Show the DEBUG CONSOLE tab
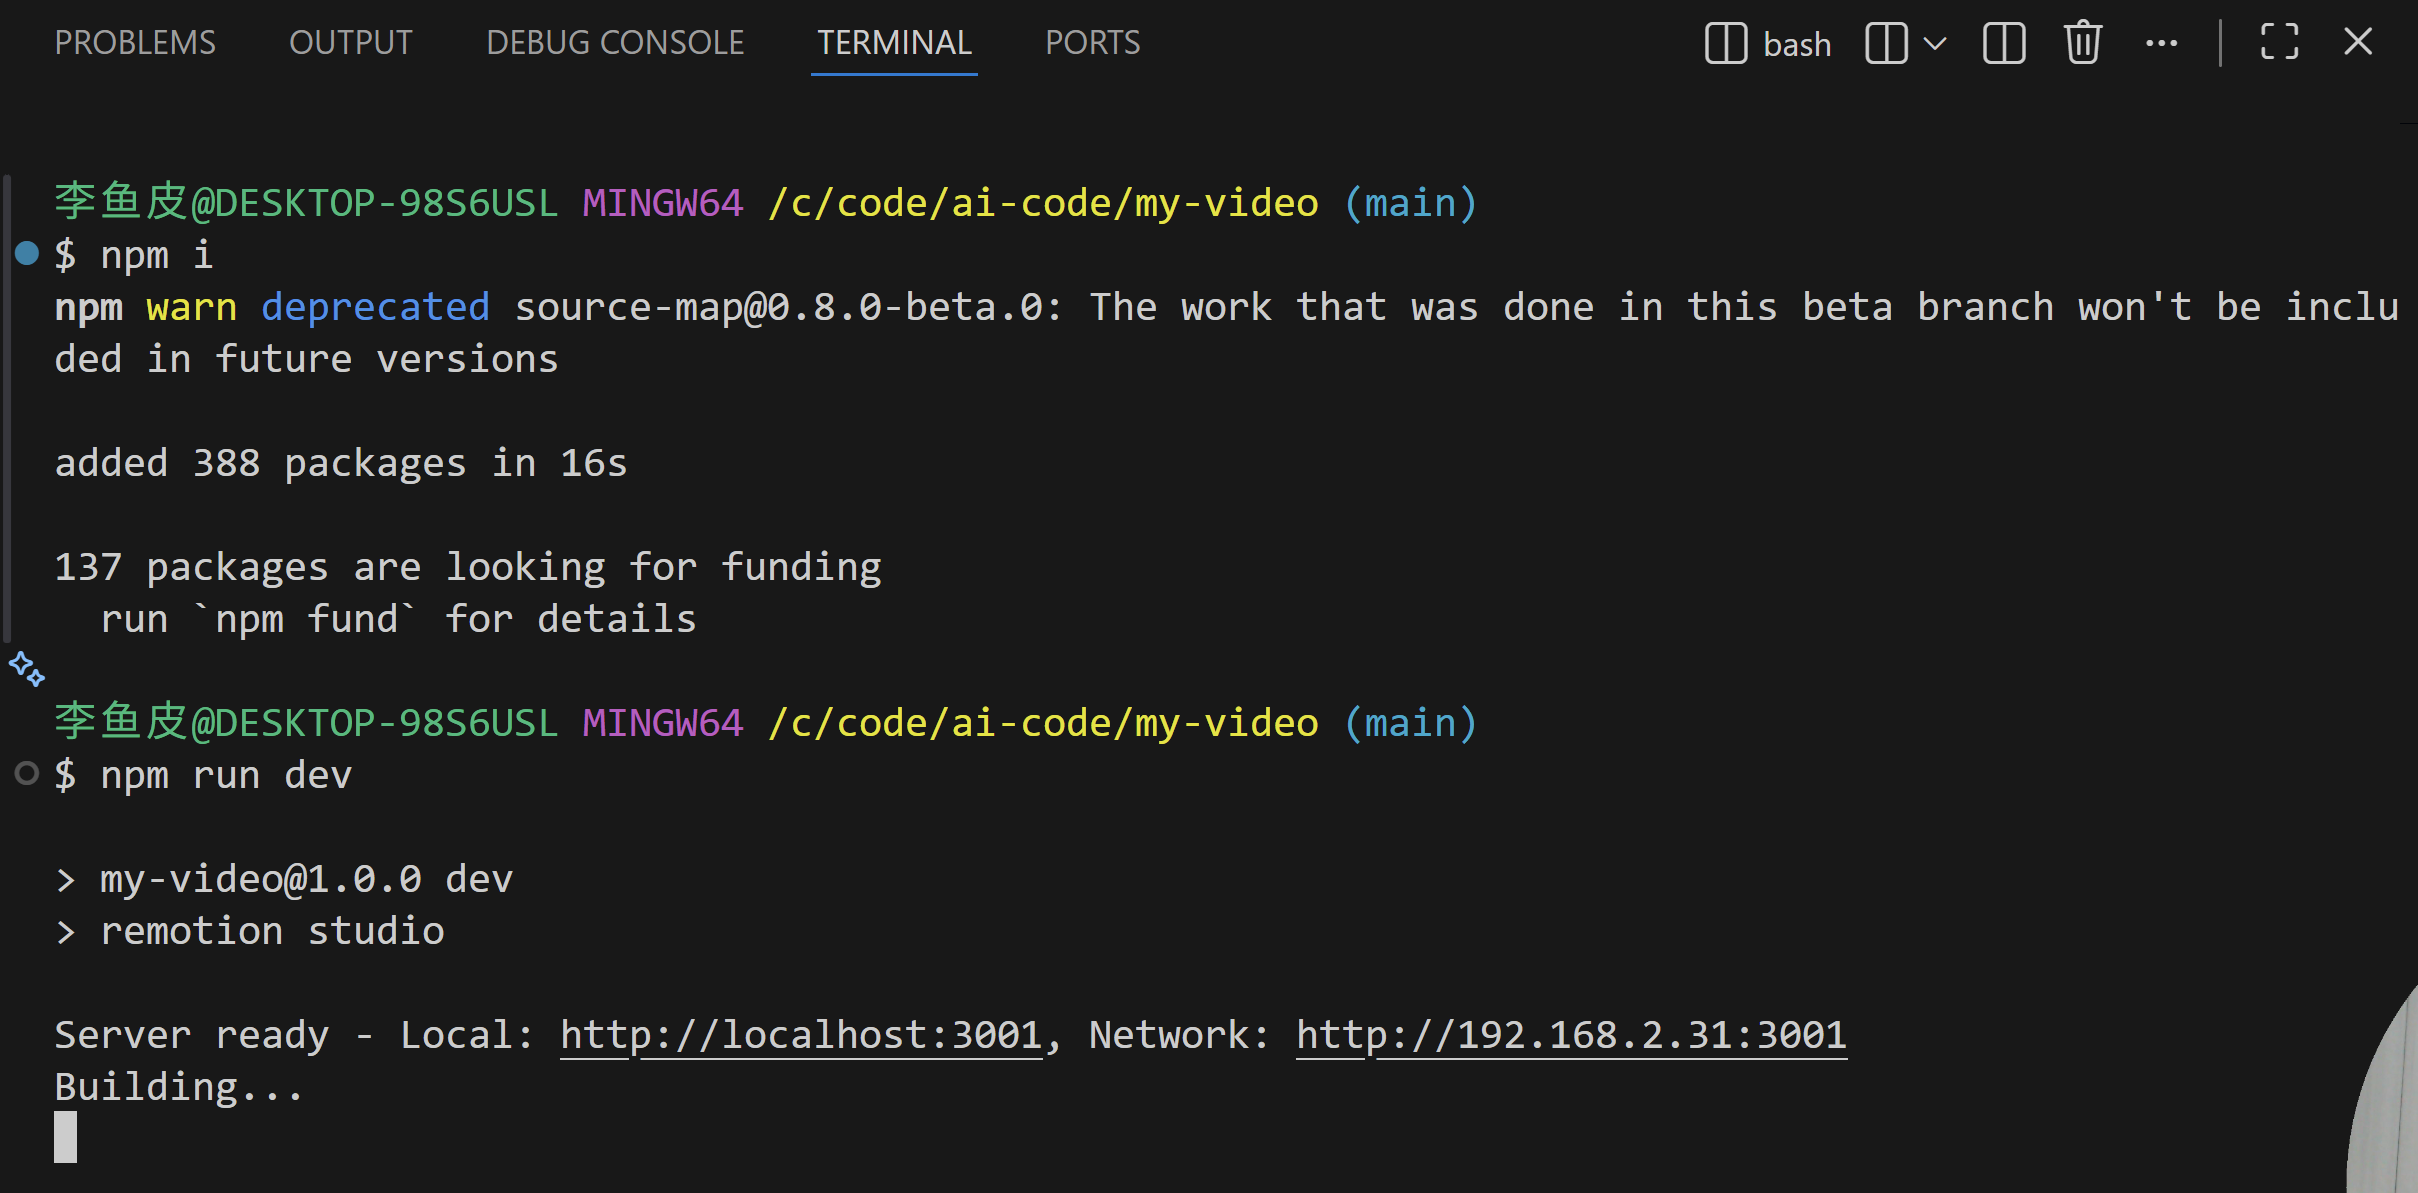The height and width of the screenshot is (1193, 2418). (x=615, y=42)
